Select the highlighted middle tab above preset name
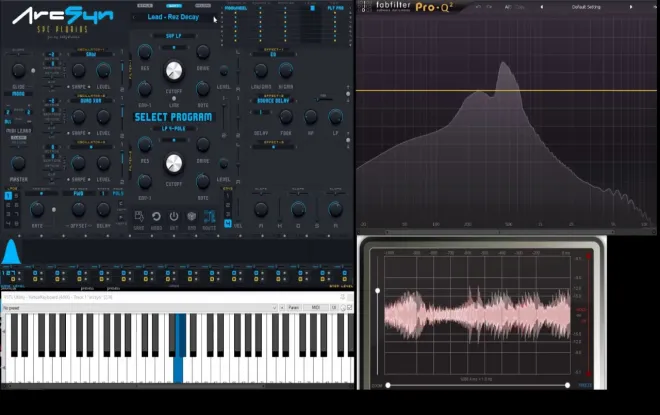Screen dimensions: 660x415 [x=173, y=5]
